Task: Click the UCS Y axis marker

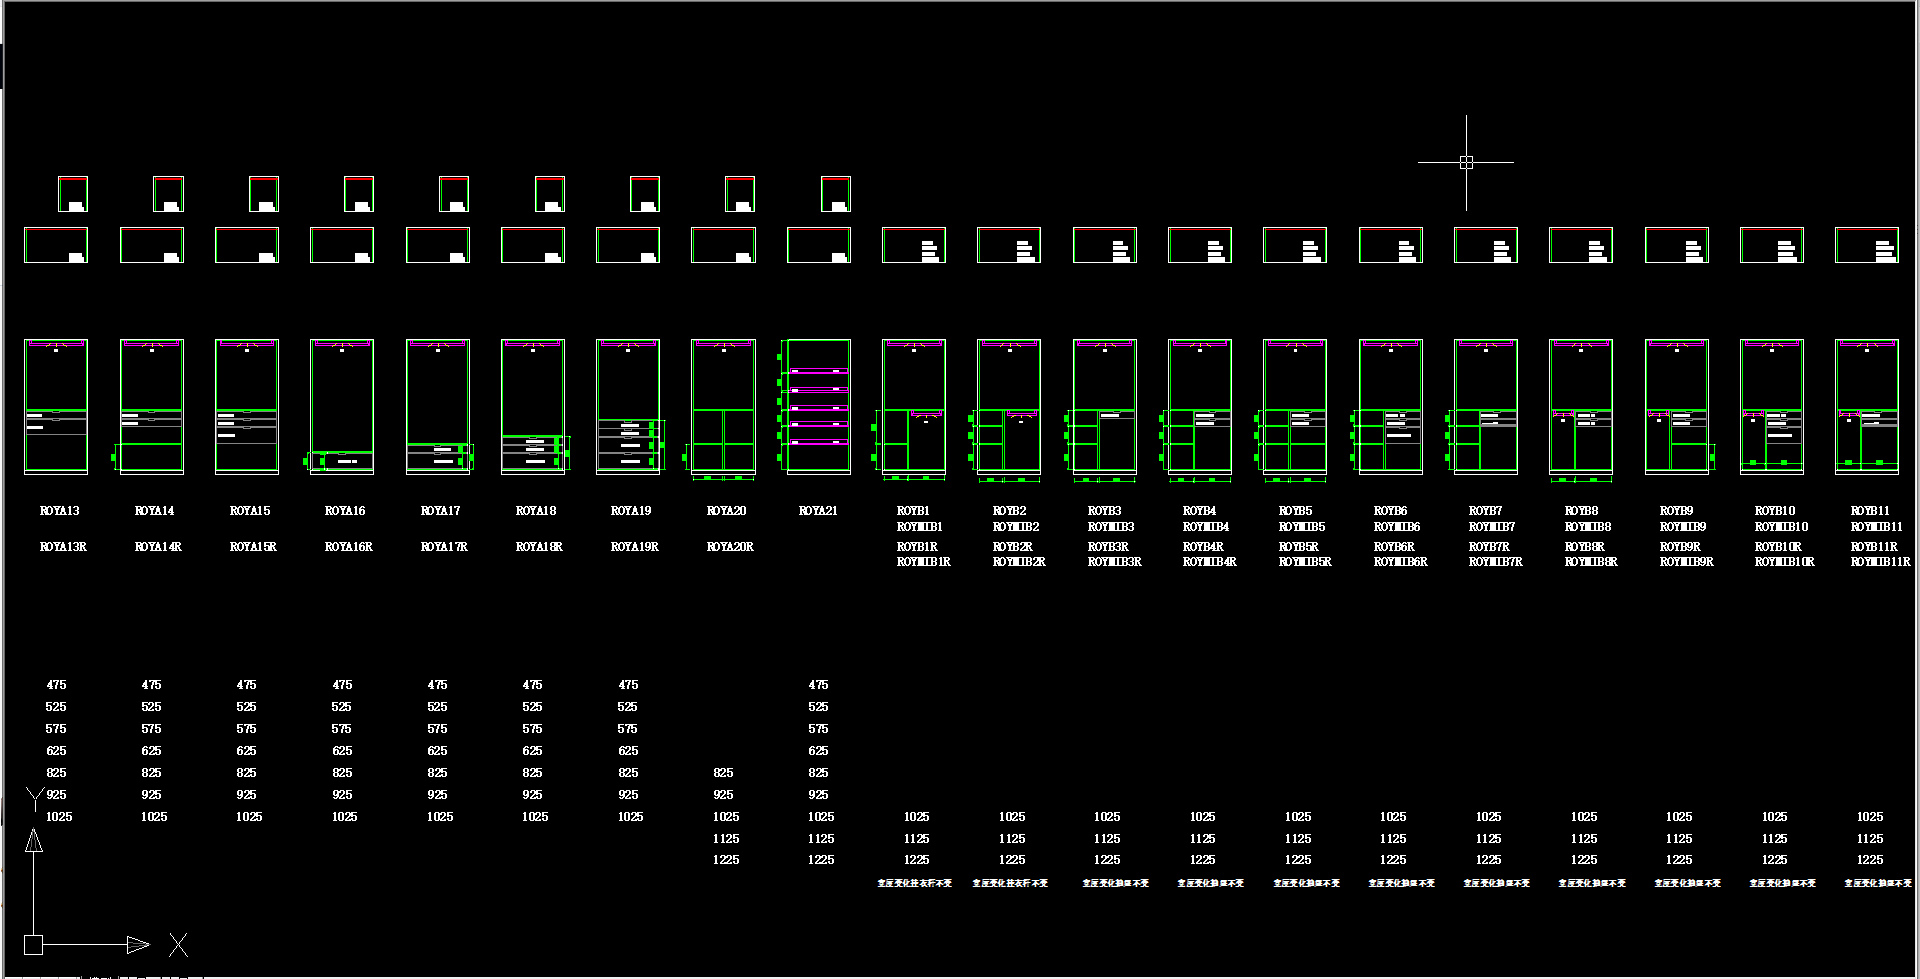Action: 35,798
